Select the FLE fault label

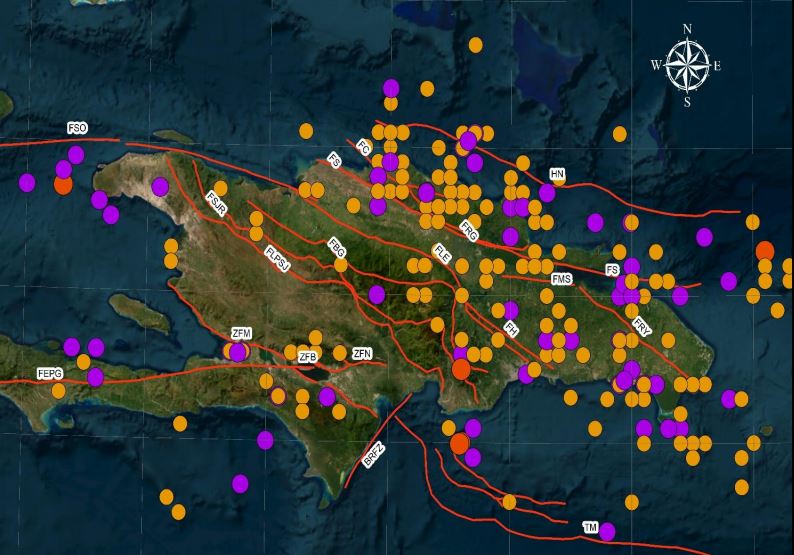pos(442,253)
